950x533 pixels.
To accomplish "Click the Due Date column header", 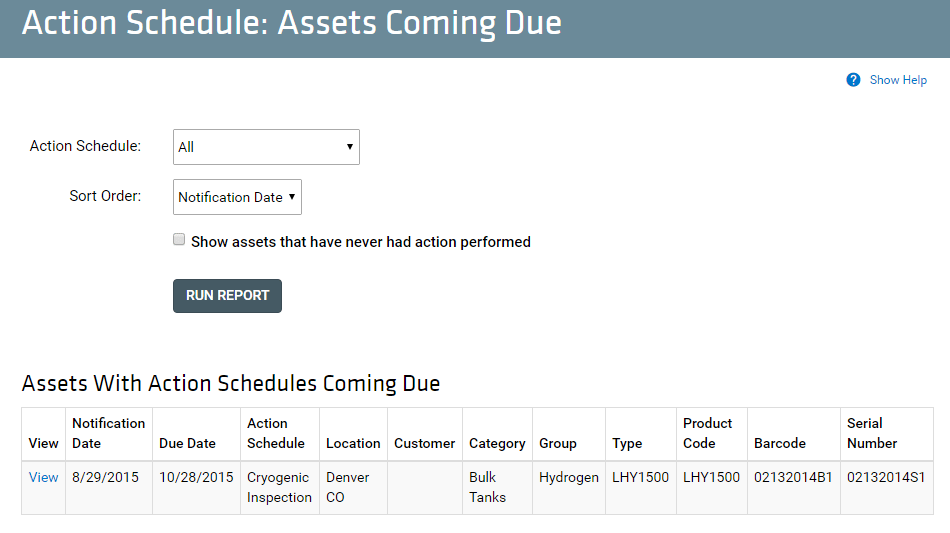I will point(187,443).
